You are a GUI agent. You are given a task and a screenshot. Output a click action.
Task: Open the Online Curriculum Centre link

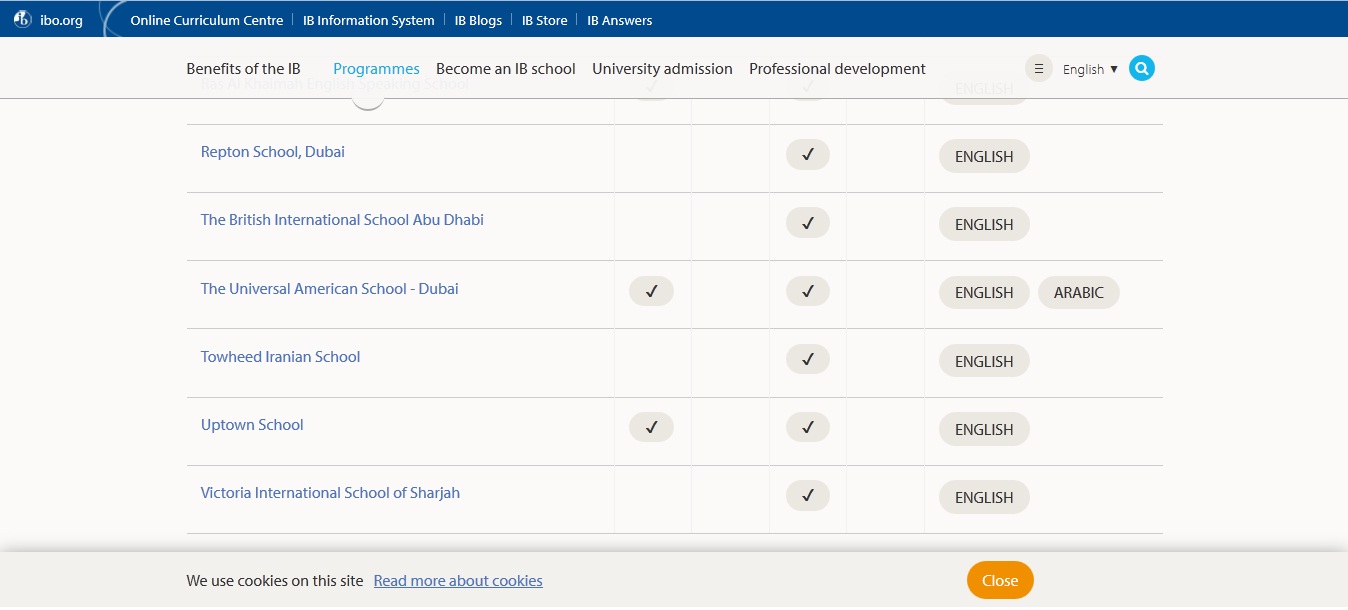207,20
